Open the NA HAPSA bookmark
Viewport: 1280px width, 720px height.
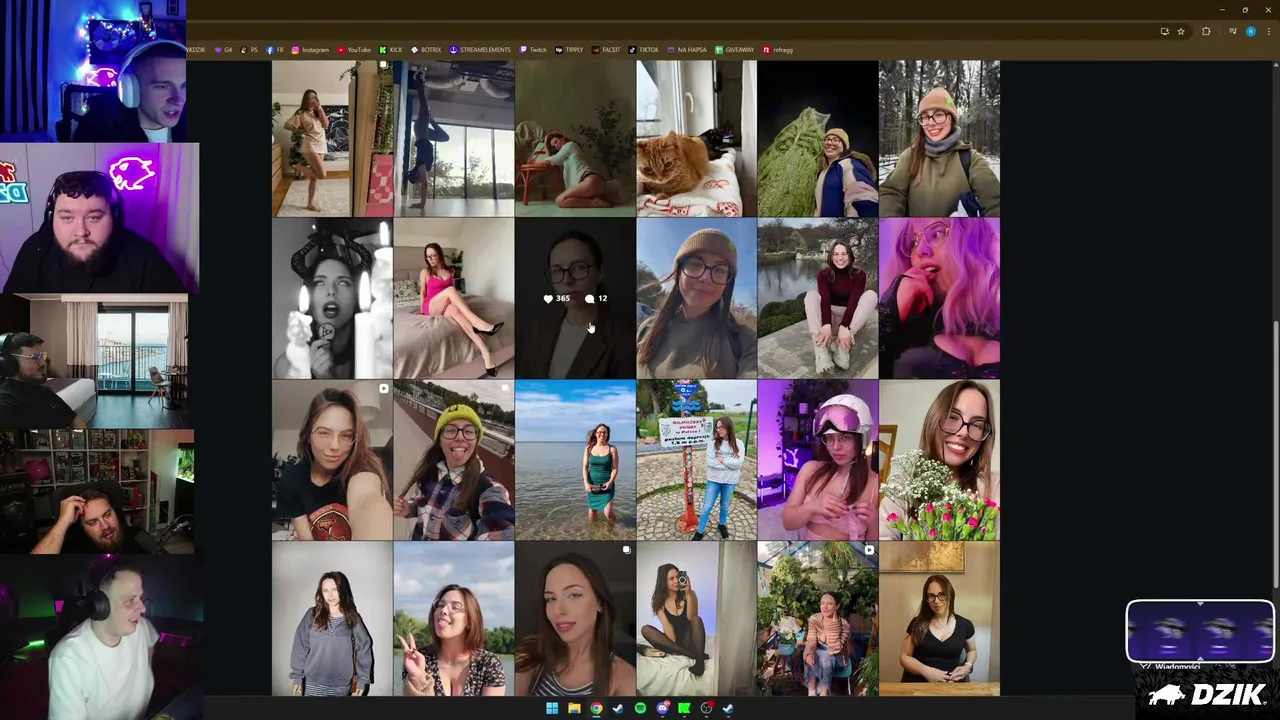[687, 49]
